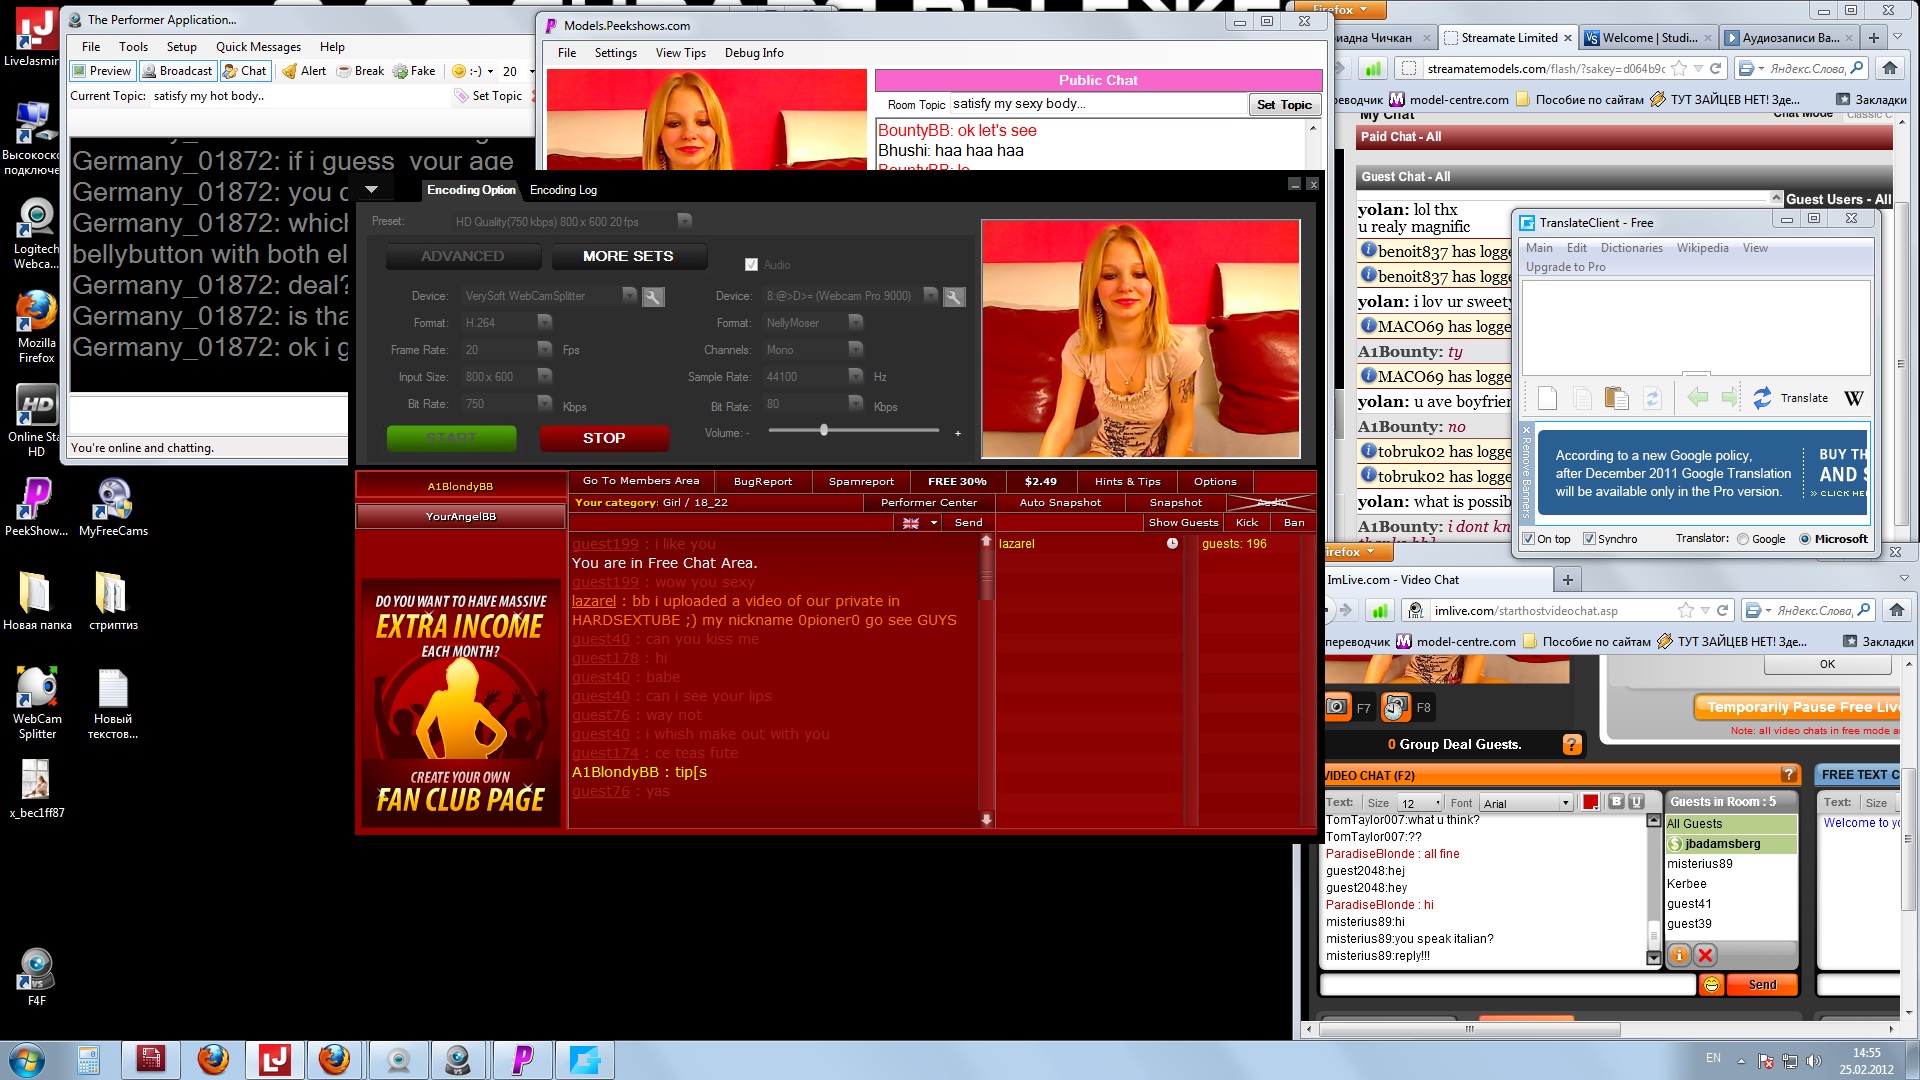Image resolution: width=1920 pixels, height=1080 pixels.
Task: Toggle the On top checkbox
Action: pyautogui.click(x=1528, y=539)
